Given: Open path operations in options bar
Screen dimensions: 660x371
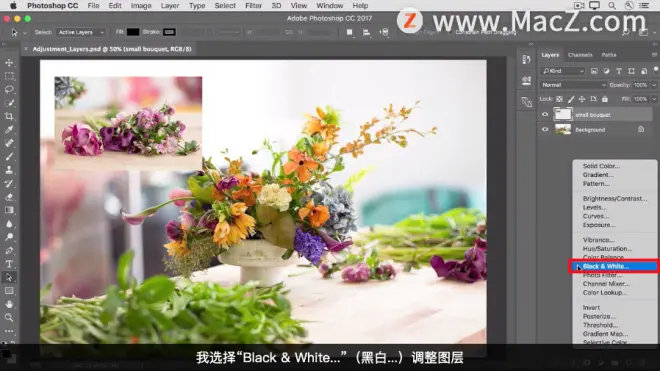Looking at the screenshot, I should pos(349,32).
